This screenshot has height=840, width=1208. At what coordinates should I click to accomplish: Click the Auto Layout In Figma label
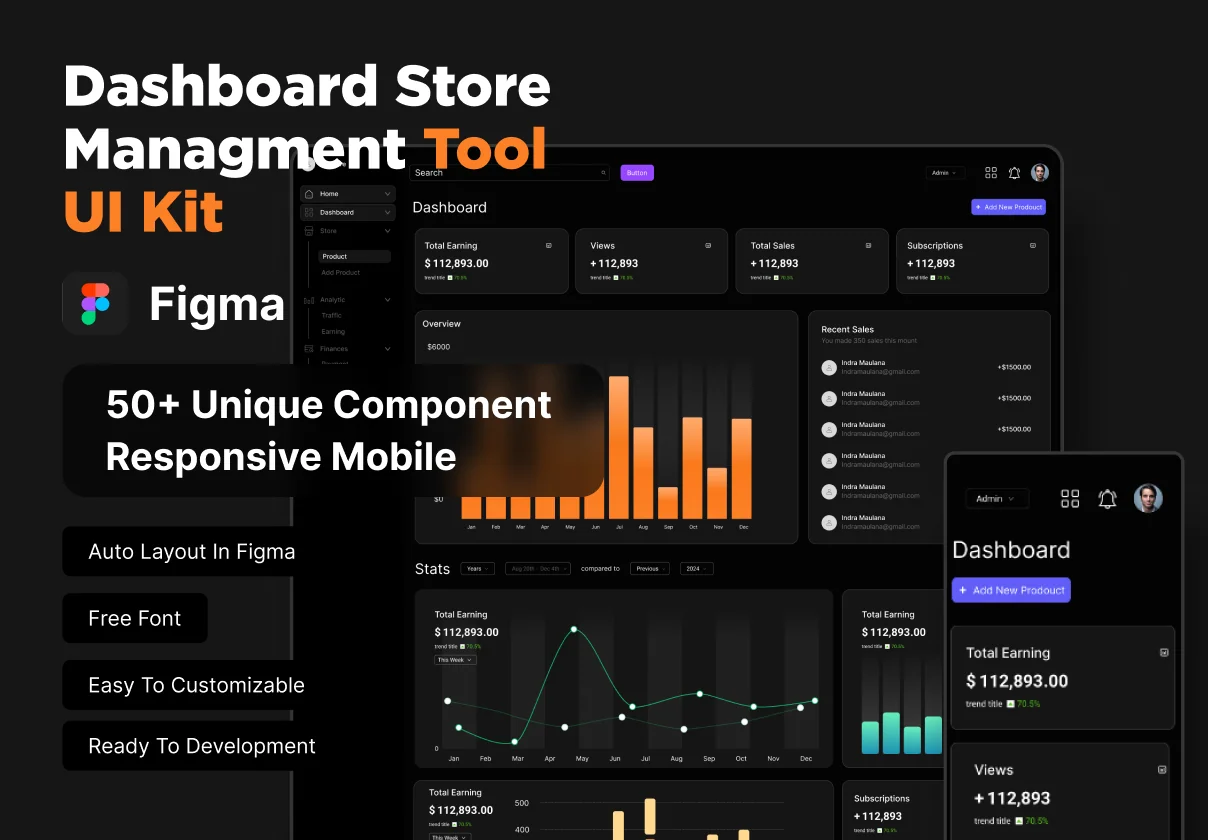192,551
